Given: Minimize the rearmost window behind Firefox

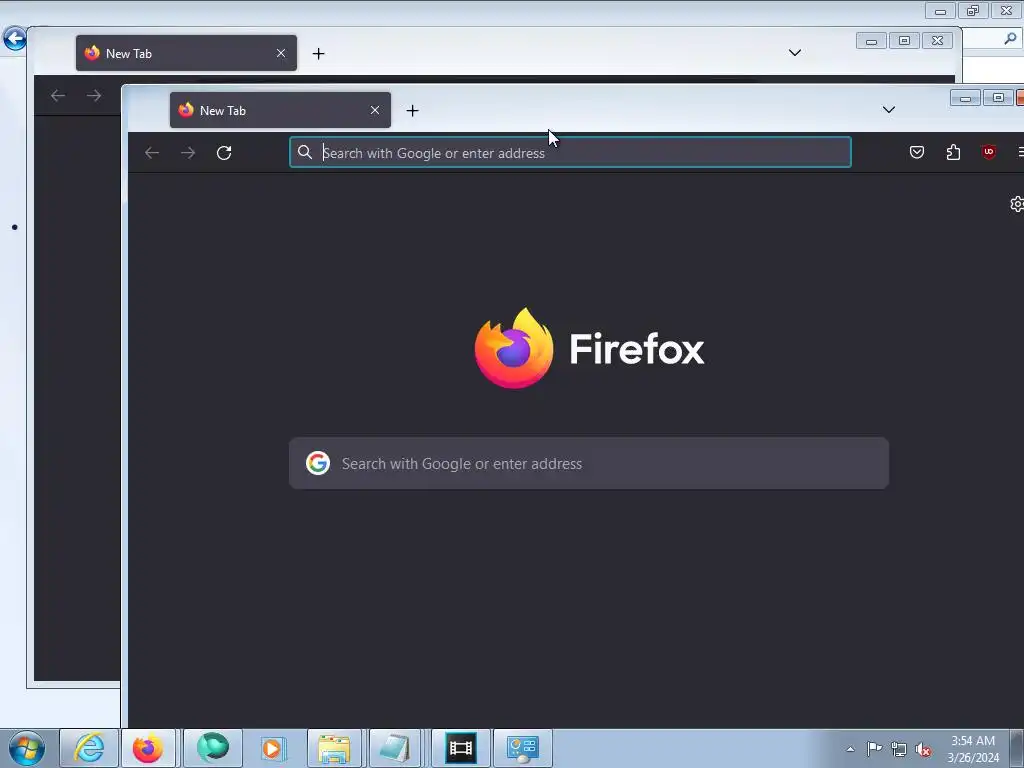Looking at the screenshot, I should click(940, 11).
